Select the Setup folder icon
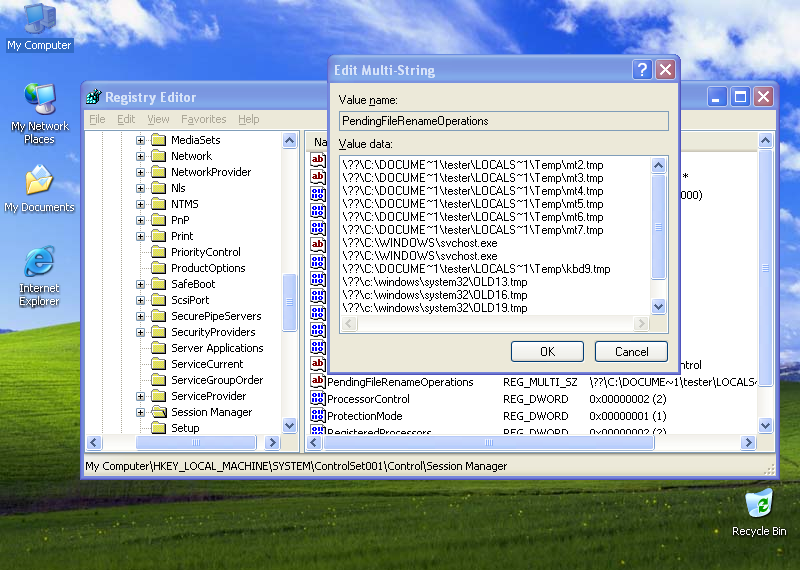Screen dimensions: 800x570 [159, 428]
